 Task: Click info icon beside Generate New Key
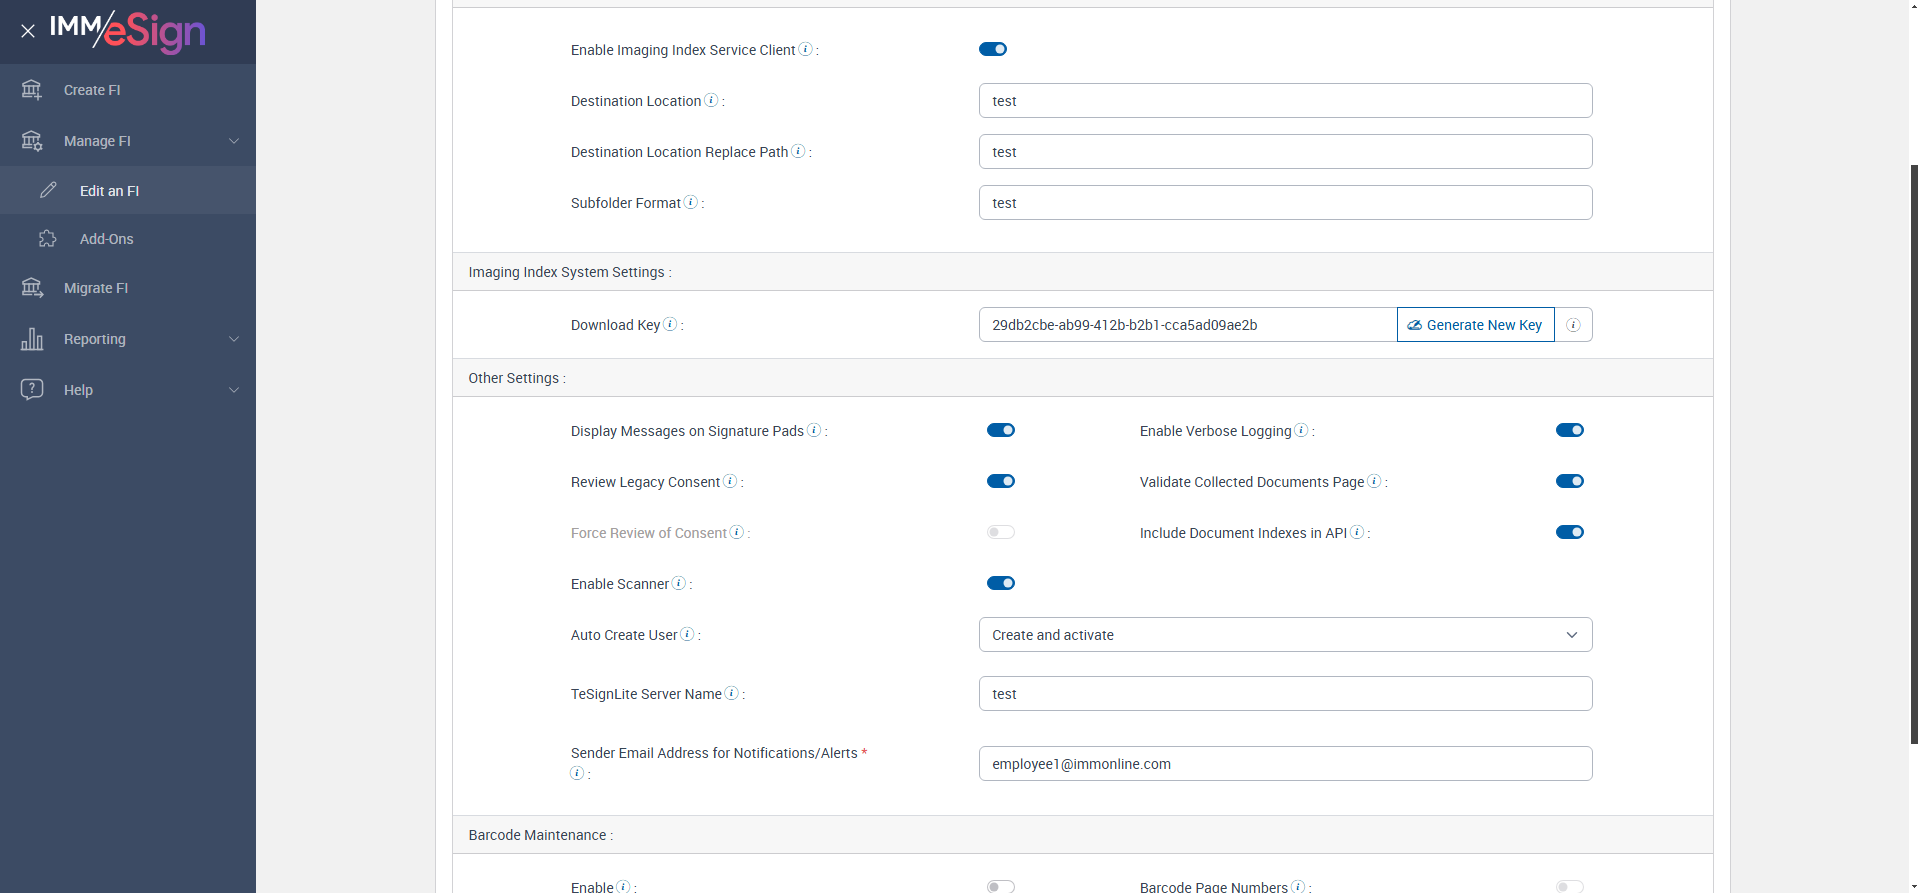(1573, 325)
